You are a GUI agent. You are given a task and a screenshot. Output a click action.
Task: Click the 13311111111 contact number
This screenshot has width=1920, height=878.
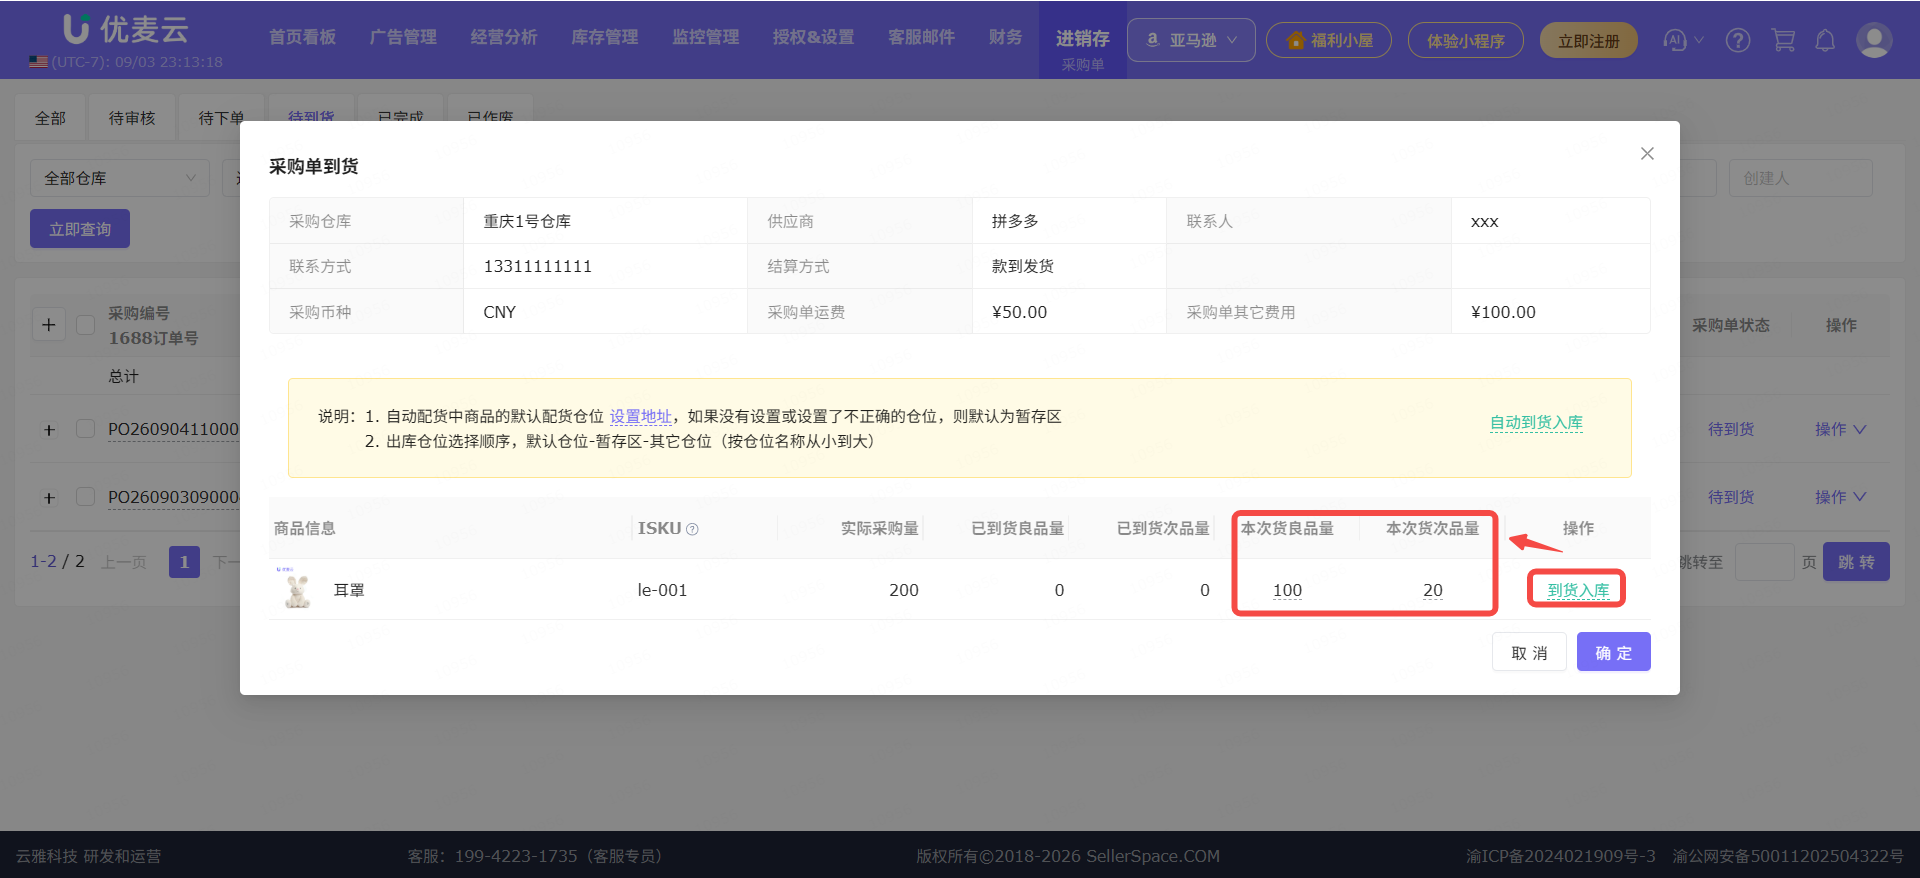pyautogui.click(x=538, y=266)
